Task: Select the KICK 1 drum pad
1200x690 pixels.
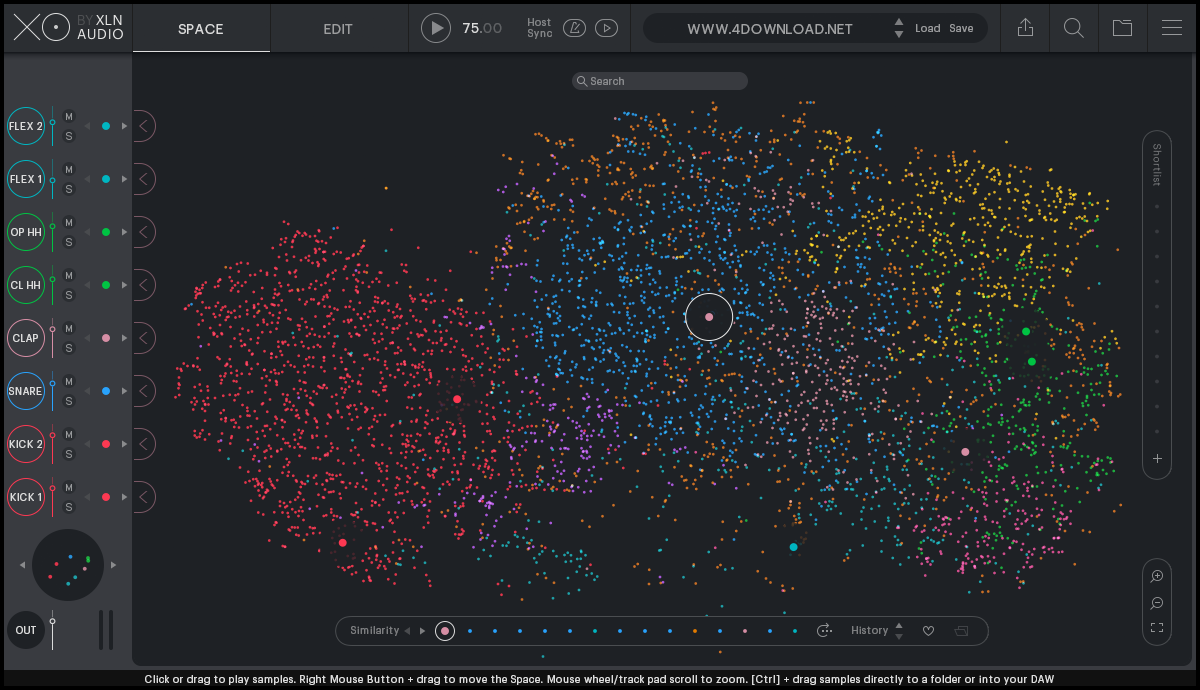Action: click(26, 497)
